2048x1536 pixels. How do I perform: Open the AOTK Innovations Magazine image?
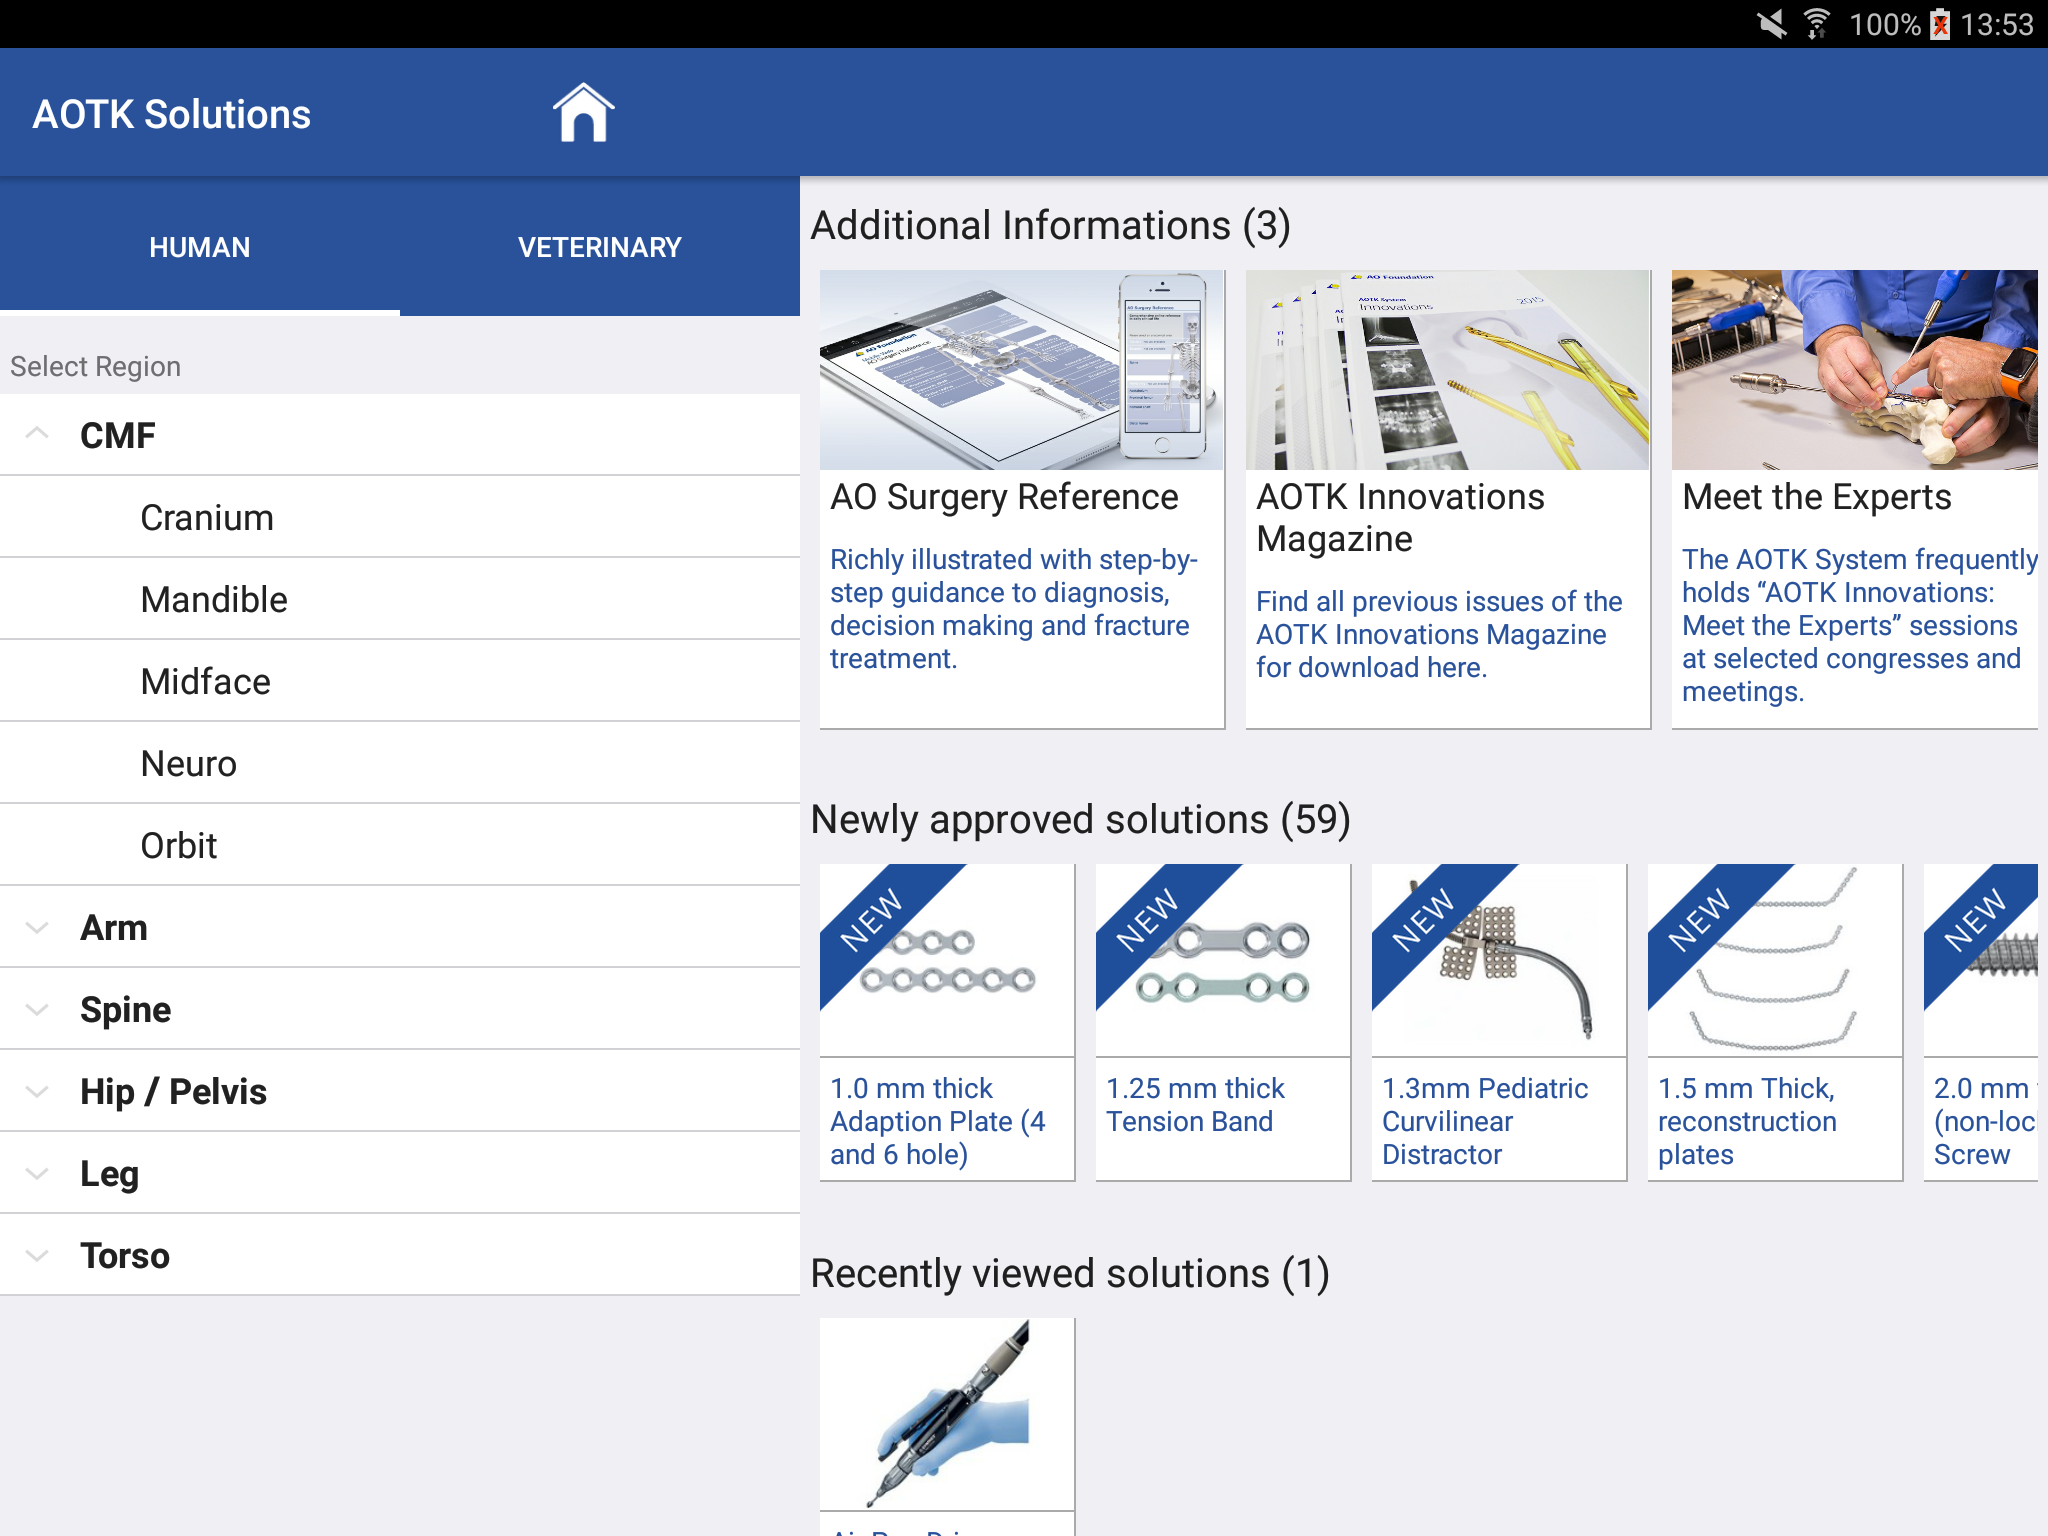pos(1448,370)
